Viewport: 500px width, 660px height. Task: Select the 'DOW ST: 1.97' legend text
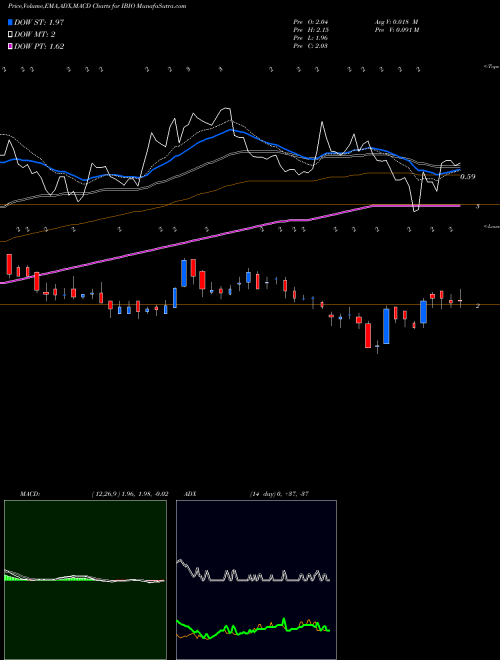coord(39,22)
